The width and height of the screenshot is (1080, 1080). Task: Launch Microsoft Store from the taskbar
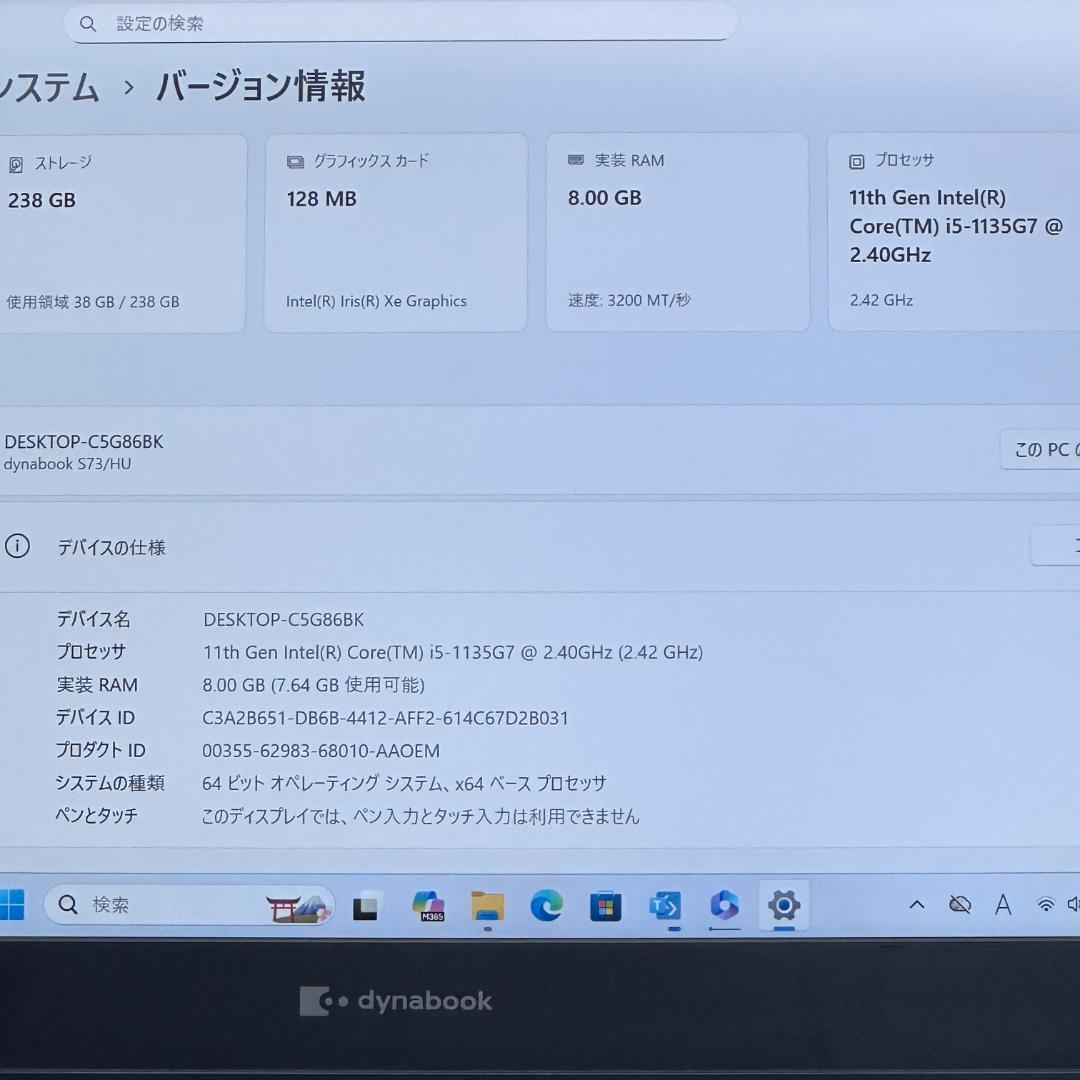pyautogui.click(x=605, y=905)
